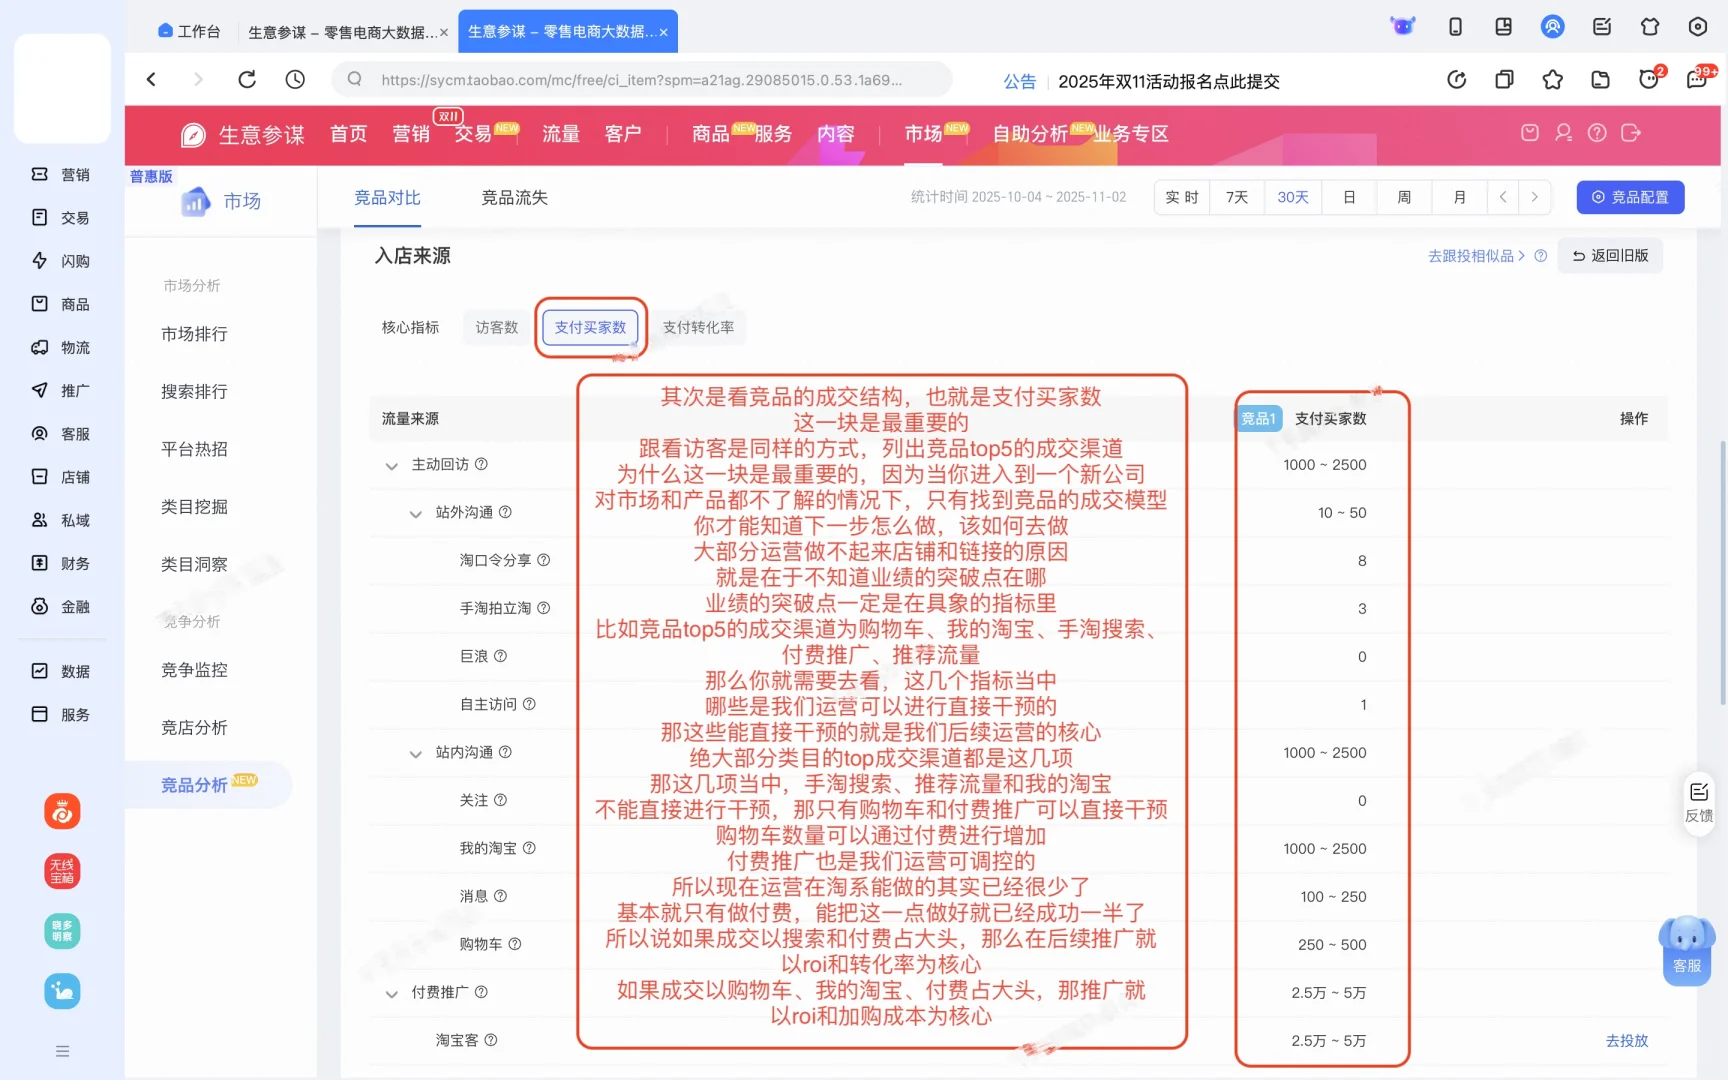Launch the 无线宝箱 red app icon
This screenshot has width=1728, height=1080.
pos(62,871)
